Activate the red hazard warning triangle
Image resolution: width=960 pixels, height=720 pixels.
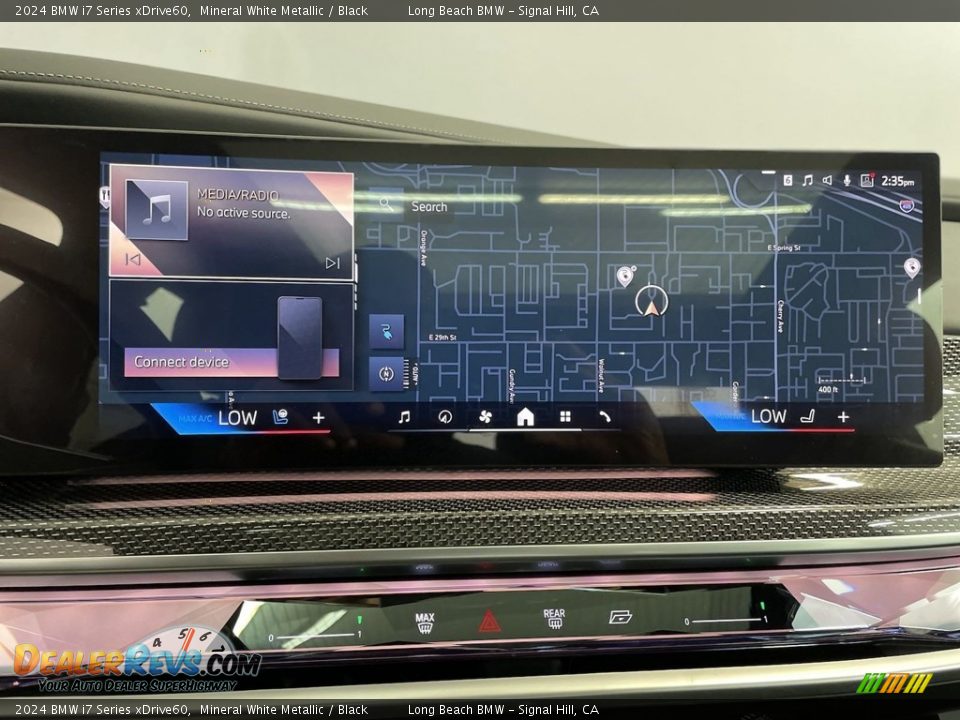click(490, 621)
